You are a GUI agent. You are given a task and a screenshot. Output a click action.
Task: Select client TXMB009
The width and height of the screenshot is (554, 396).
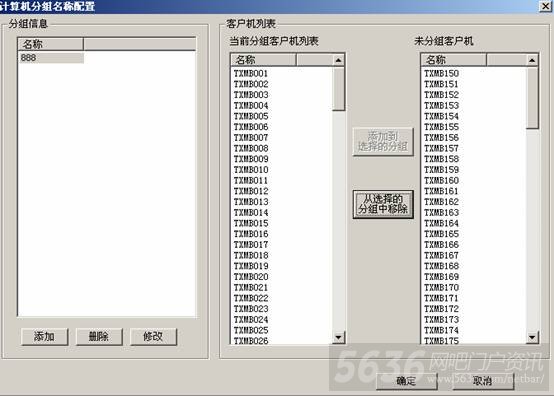[x=251, y=159]
